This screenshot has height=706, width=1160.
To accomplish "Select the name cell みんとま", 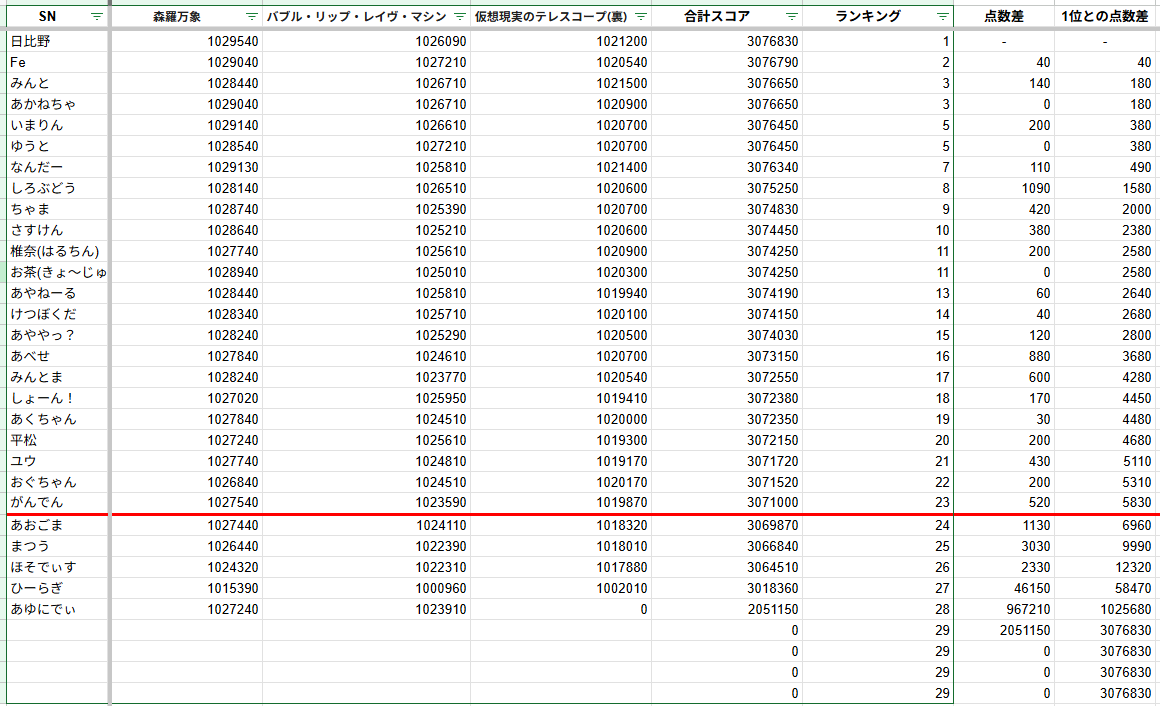I will click(x=58, y=377).
